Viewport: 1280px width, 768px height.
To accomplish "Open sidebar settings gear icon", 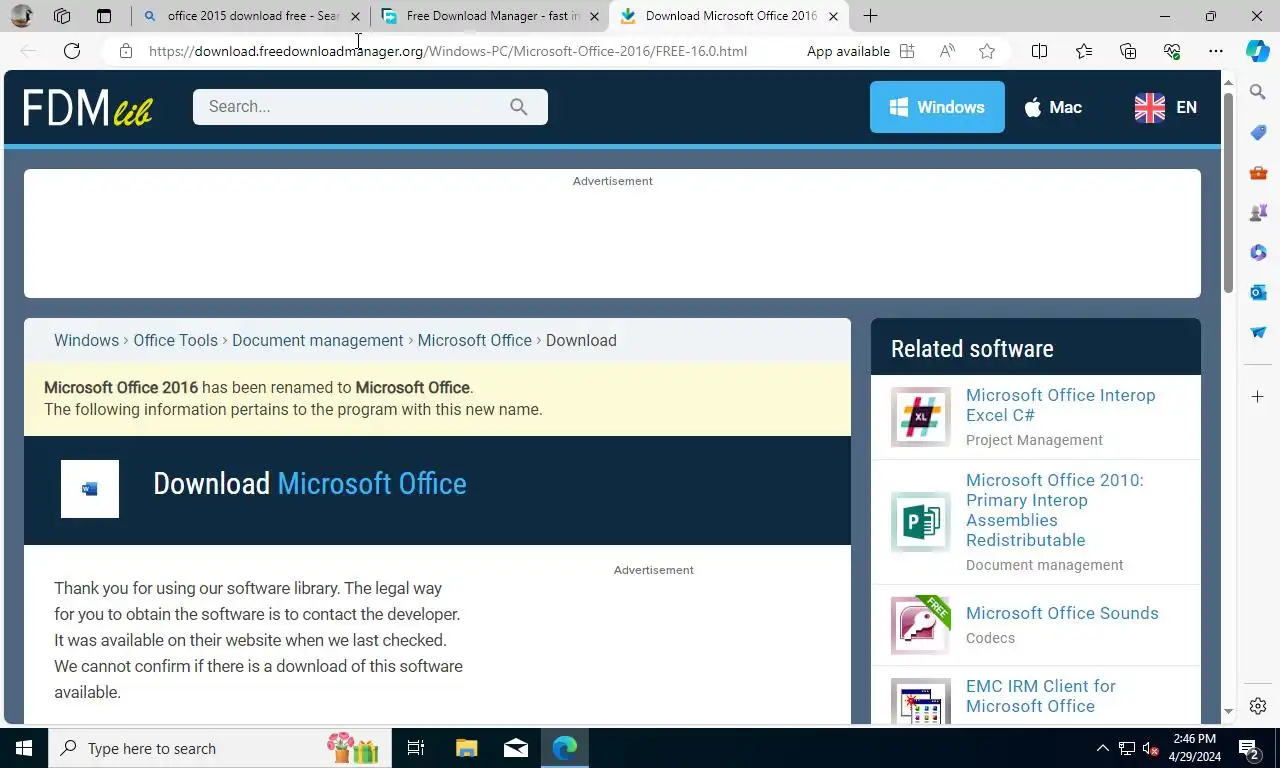I will click(x=1258, y=706).
